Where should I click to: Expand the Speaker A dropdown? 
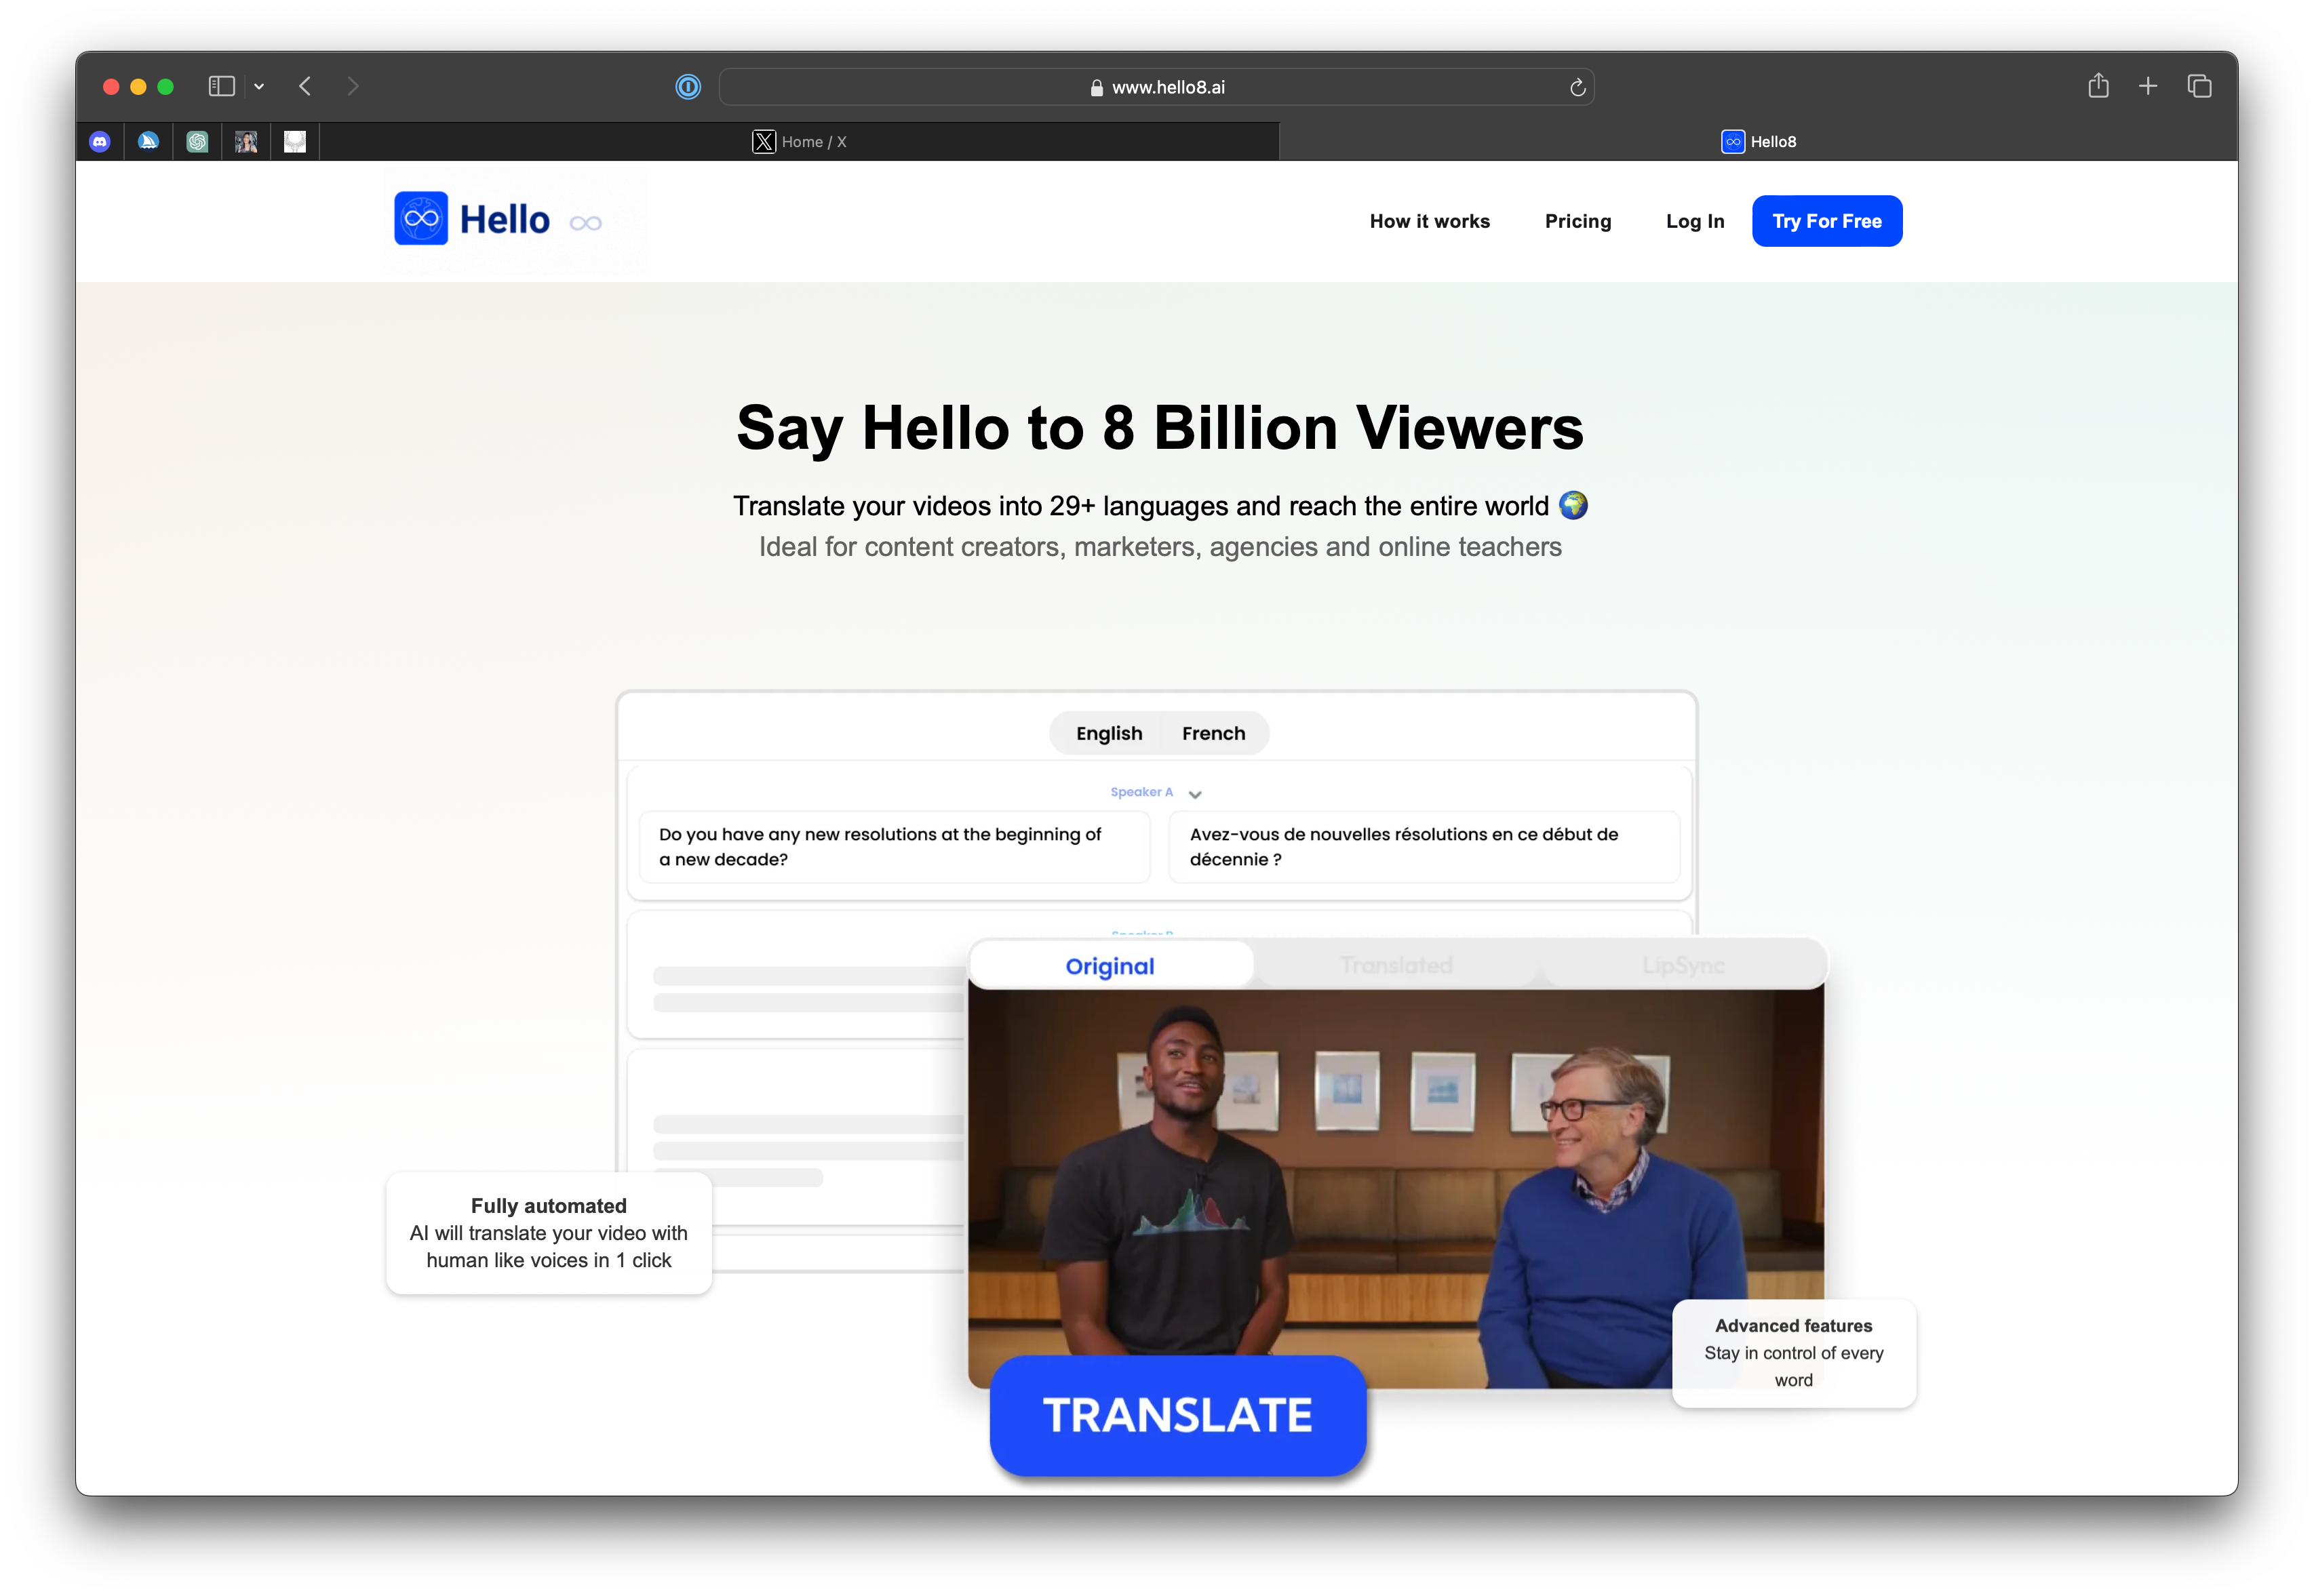(1194, 794)
